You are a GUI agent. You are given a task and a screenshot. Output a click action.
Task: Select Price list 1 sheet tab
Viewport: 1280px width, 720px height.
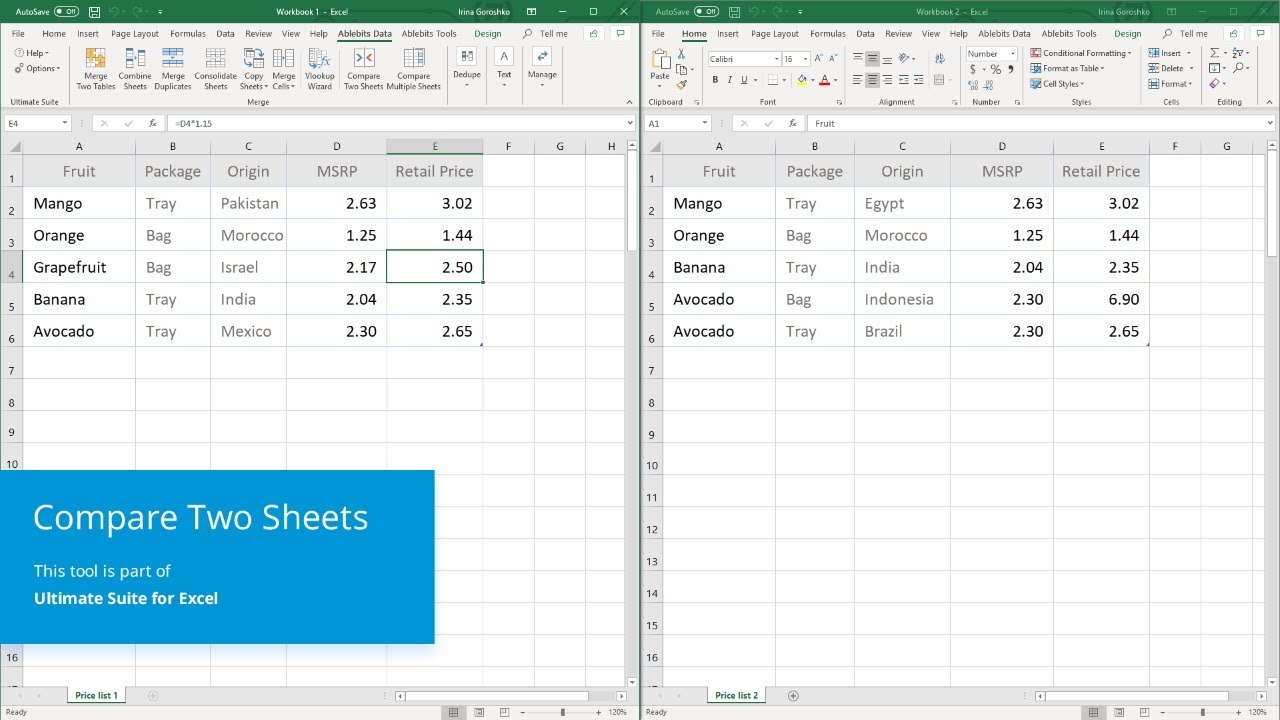coord(96,695)
